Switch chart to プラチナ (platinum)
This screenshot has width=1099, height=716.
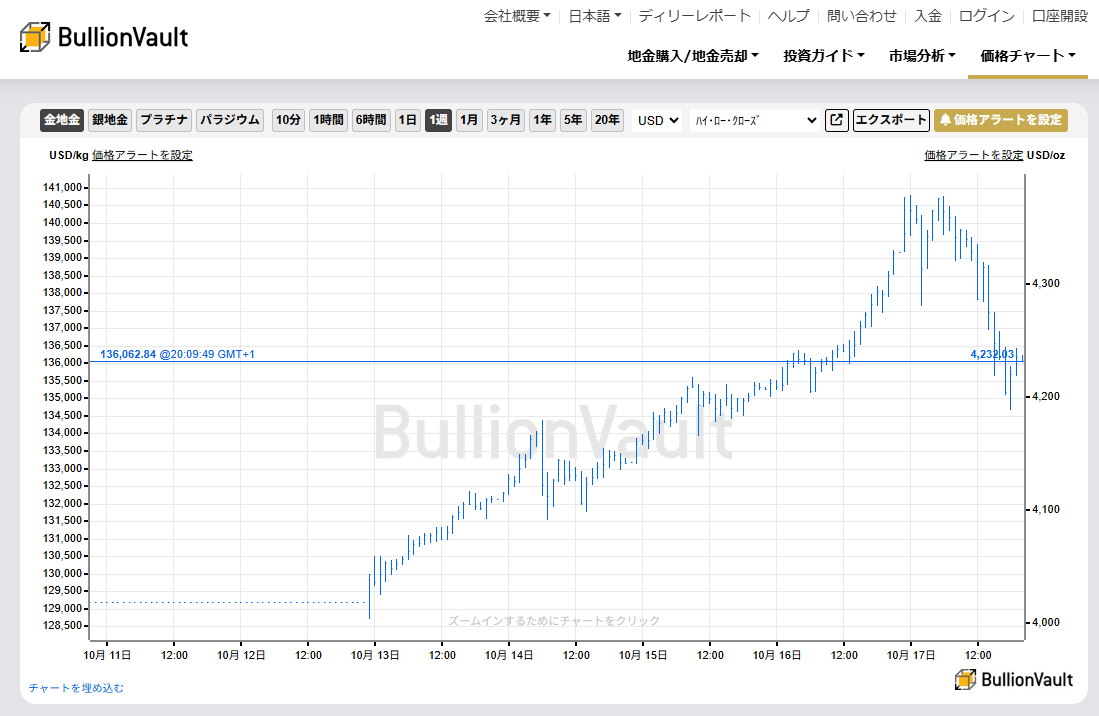tap(164, 120)
